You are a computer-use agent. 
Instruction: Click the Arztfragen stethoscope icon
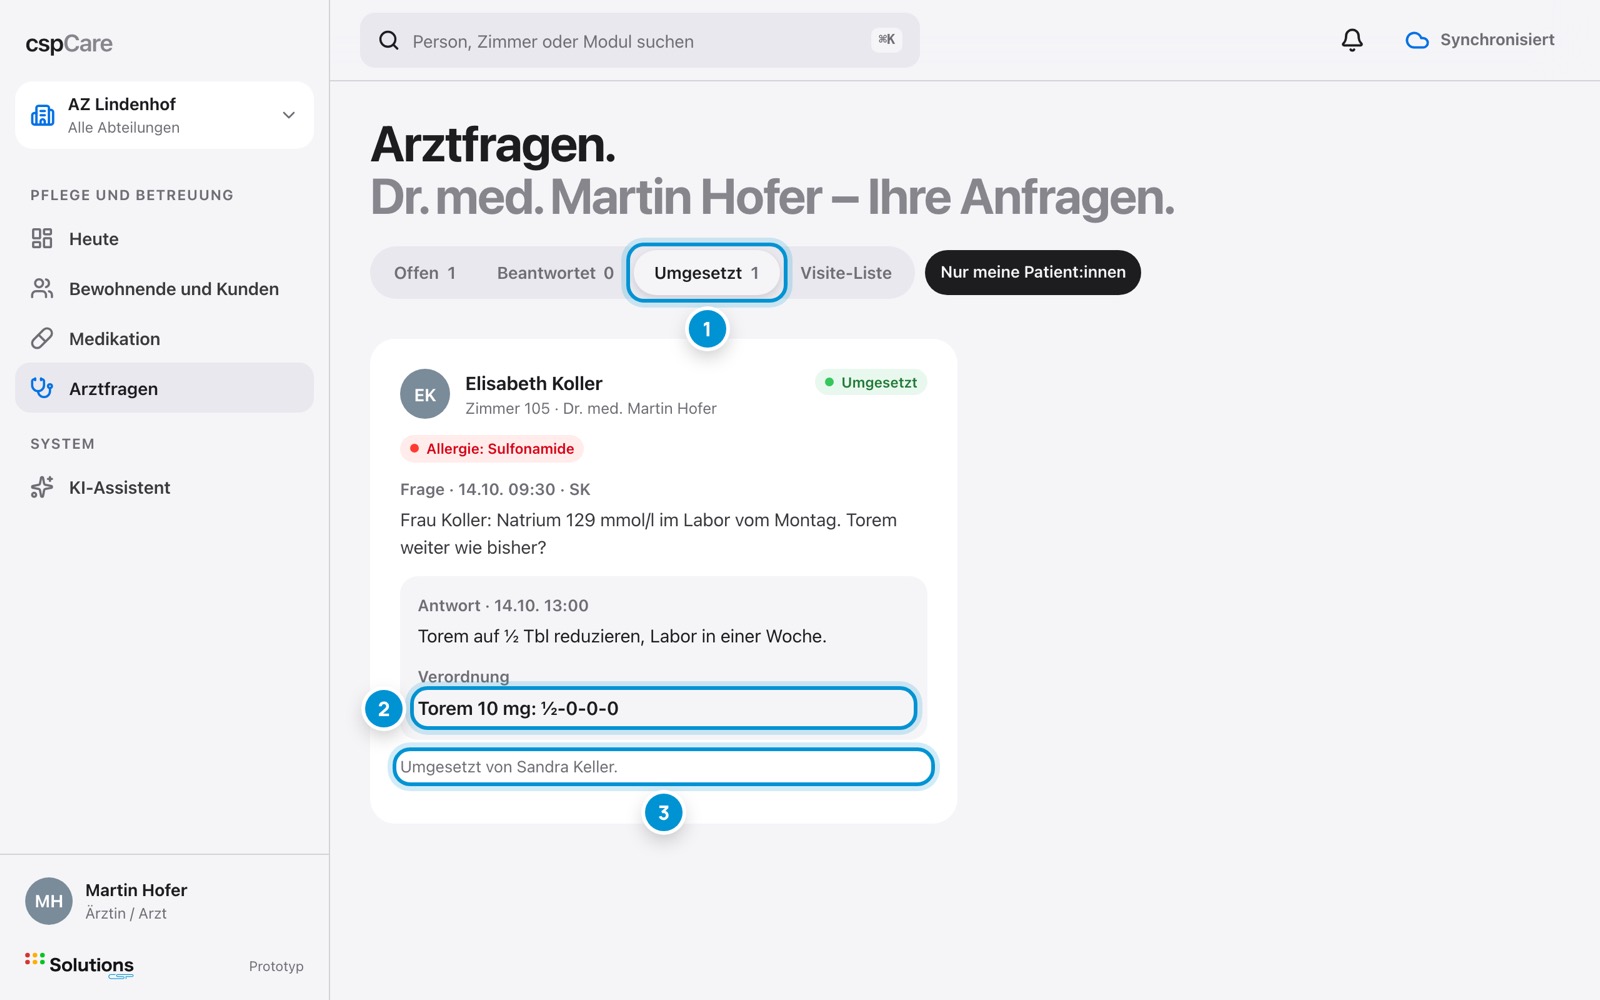tap(42, 388)
